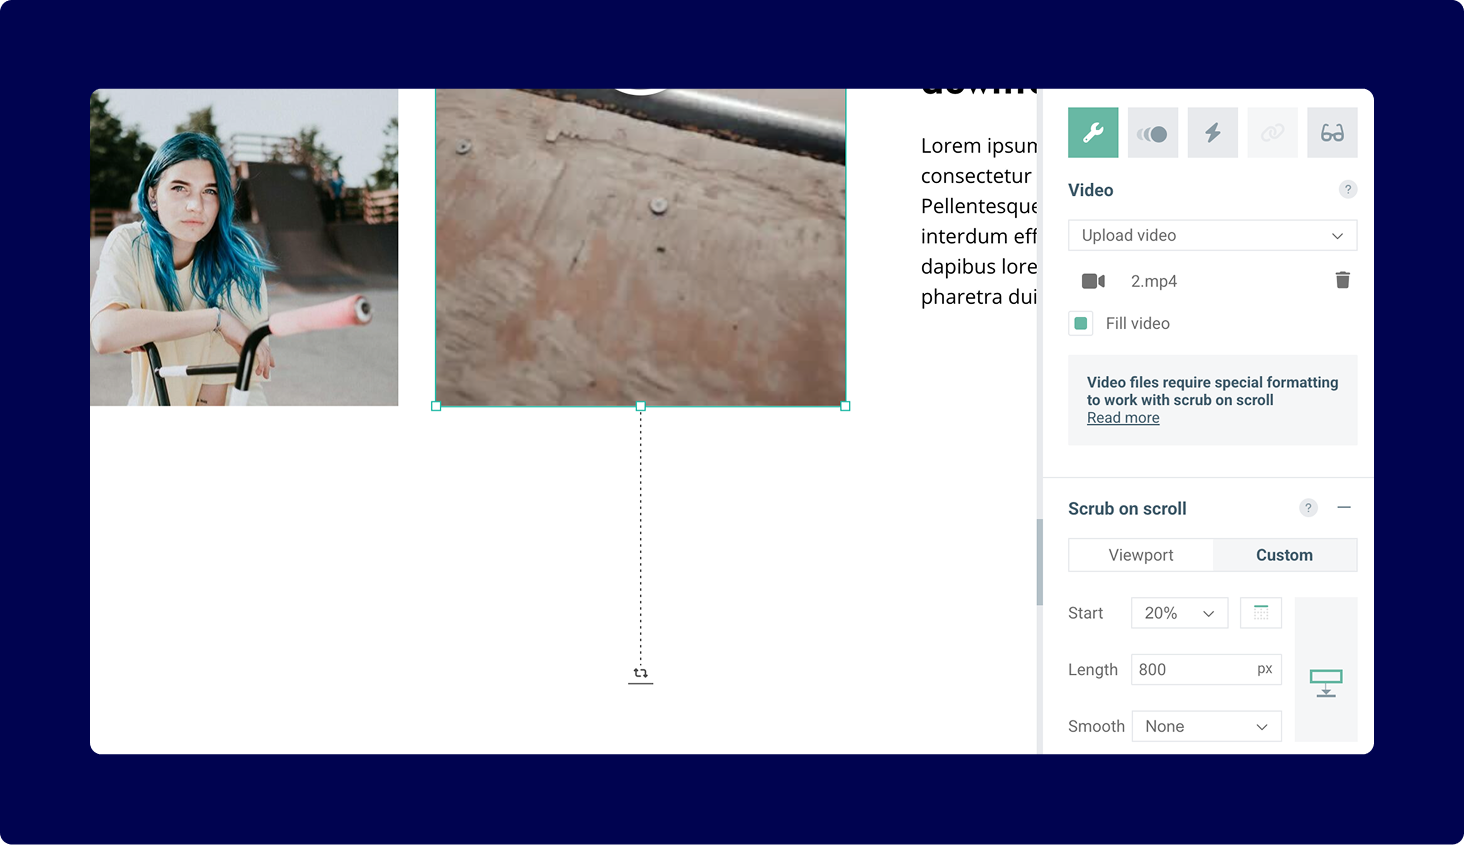Click the px unit in Length field
This screenshot has height=845, width=1464.
tap(1265, 669)
